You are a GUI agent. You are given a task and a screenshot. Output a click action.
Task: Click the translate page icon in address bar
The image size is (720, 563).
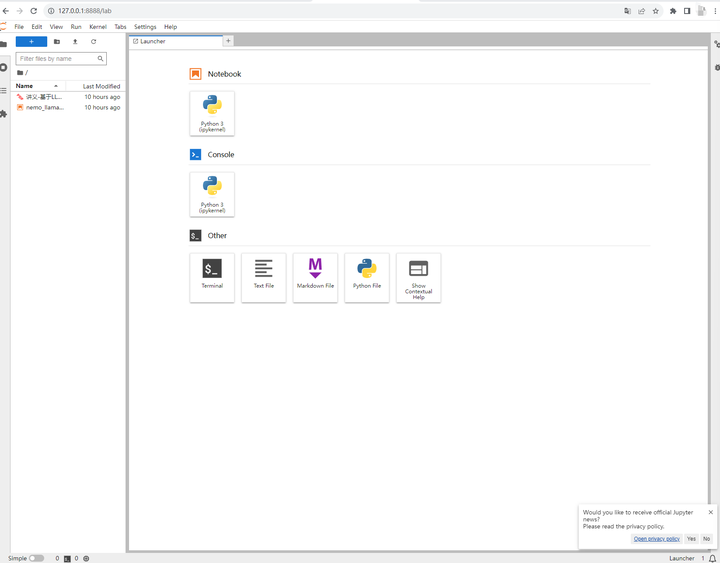click(x=627, y=11)
